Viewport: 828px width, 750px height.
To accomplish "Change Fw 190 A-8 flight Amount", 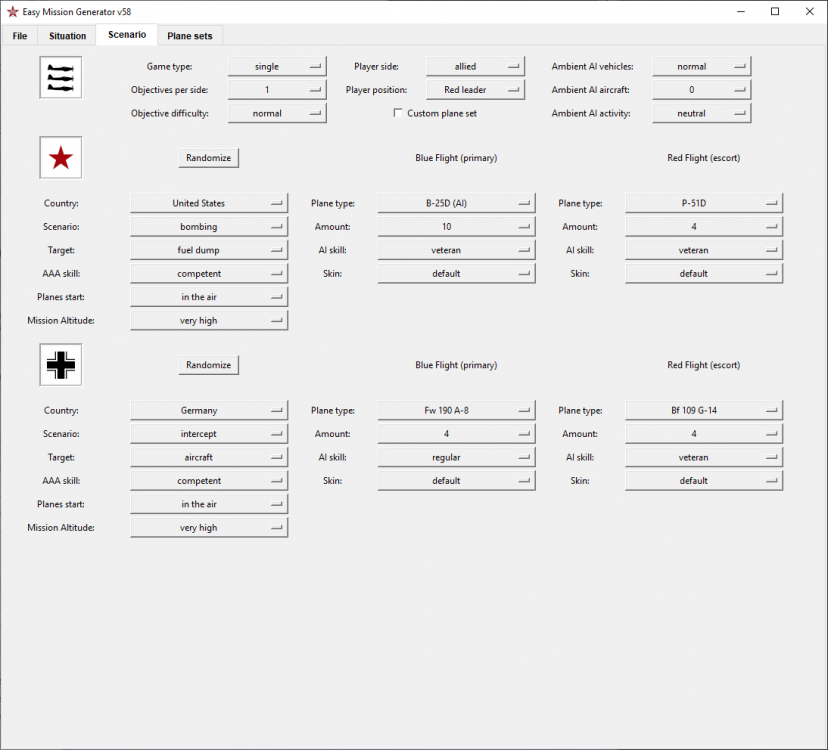I will point(456,434).
